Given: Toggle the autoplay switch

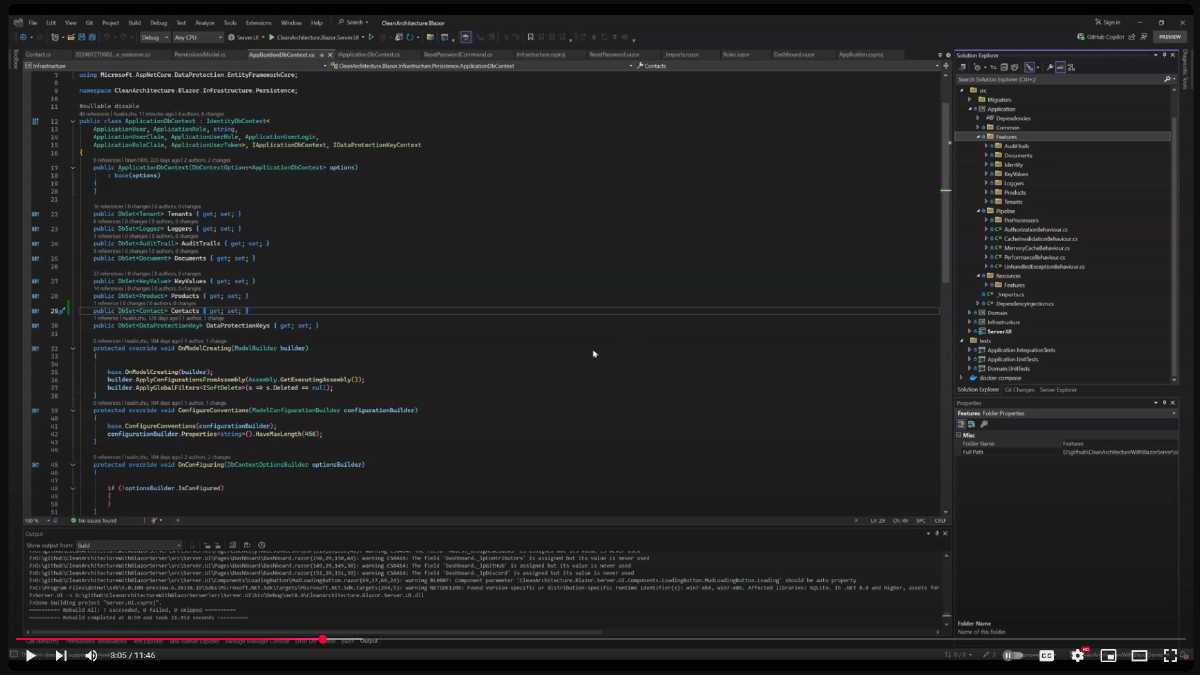Looking at the screenshot, I should point(1013,656).
